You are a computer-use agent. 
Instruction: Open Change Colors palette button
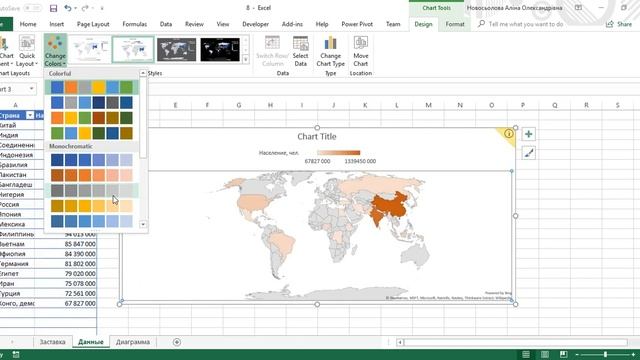click(55, 51)
